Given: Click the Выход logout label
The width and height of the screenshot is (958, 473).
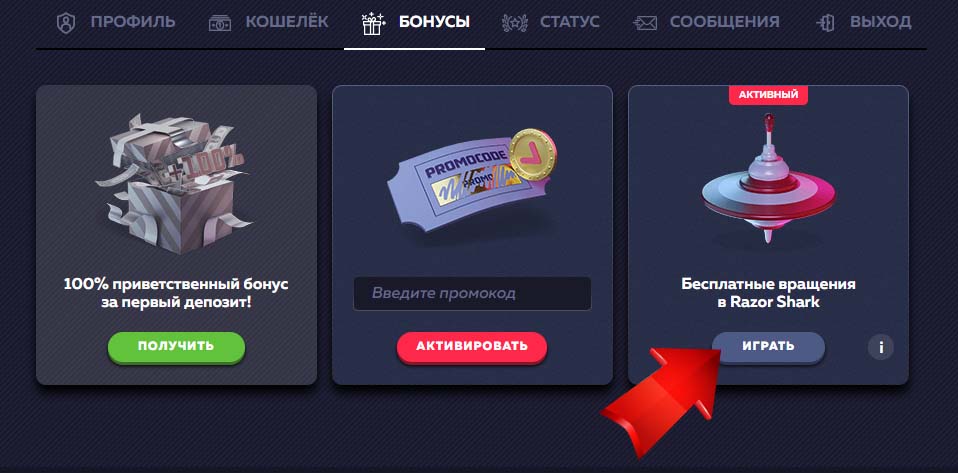Looking at the screenshot, I should (x=880, y=23).
